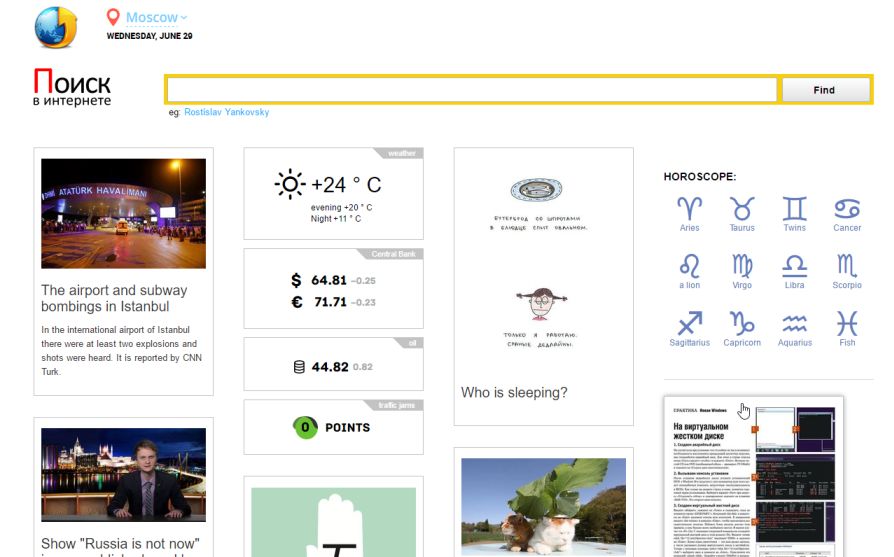Open the Istanbul bombings headline
Image resolution: width=894 pixels, height=557 pixels.
(114, 298)
